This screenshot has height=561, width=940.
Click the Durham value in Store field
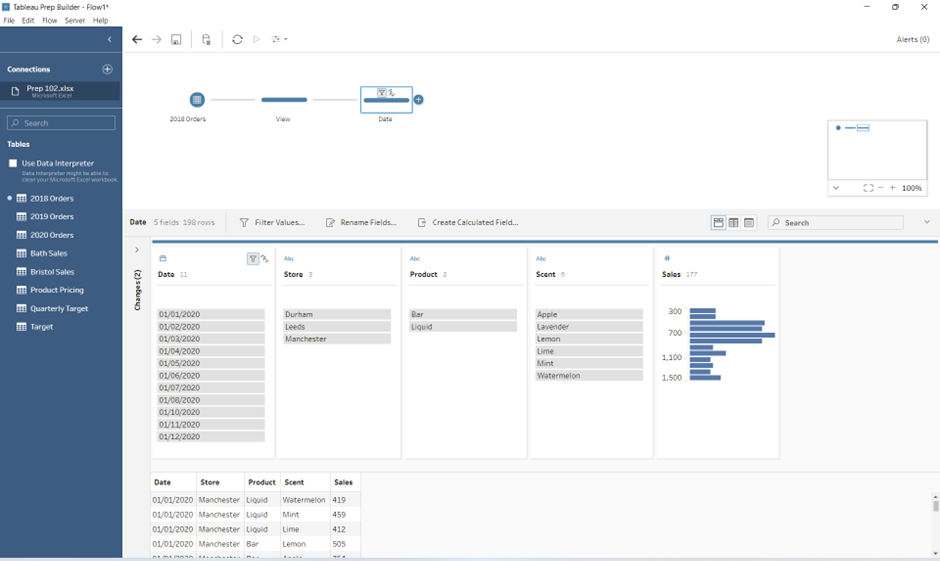click(337, 314)
